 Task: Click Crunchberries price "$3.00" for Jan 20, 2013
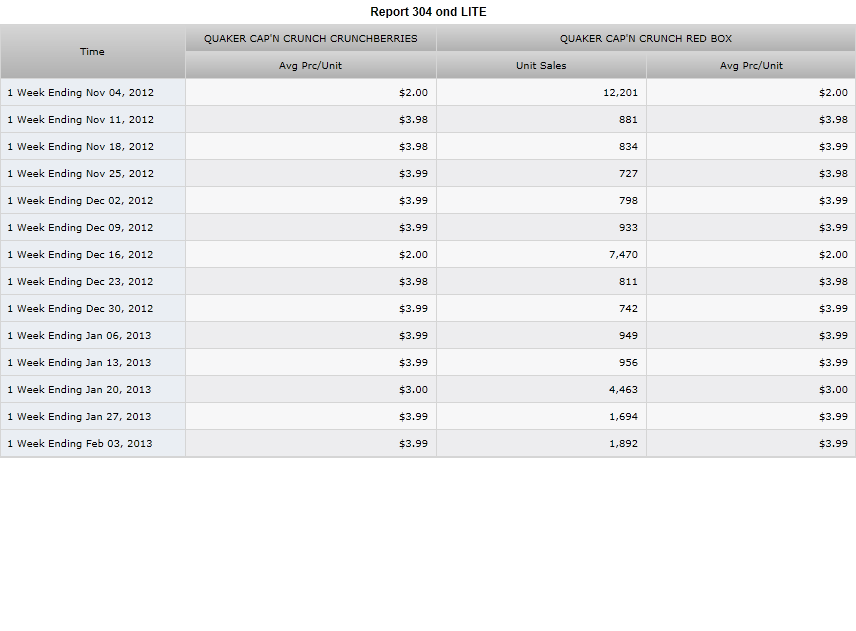tap(413, 390)
